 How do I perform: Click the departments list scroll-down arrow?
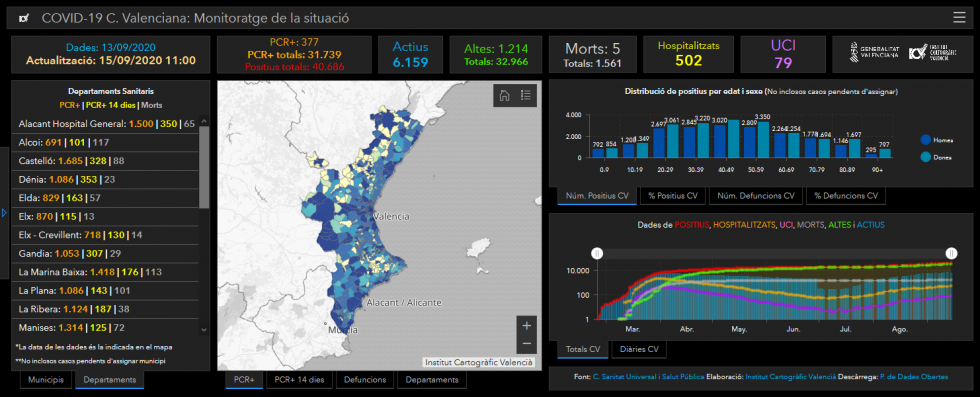tap(204, 330)
